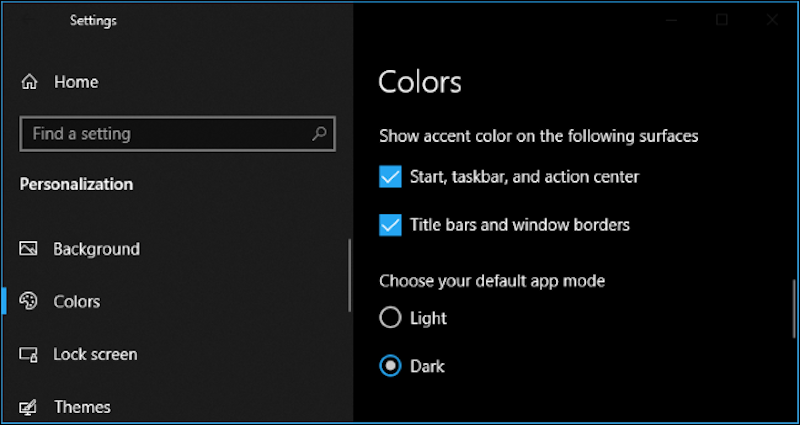Image resolution: width=800 pixels, height=425 pixels.
Task: Maximize the Settings window
Action: 721,20
